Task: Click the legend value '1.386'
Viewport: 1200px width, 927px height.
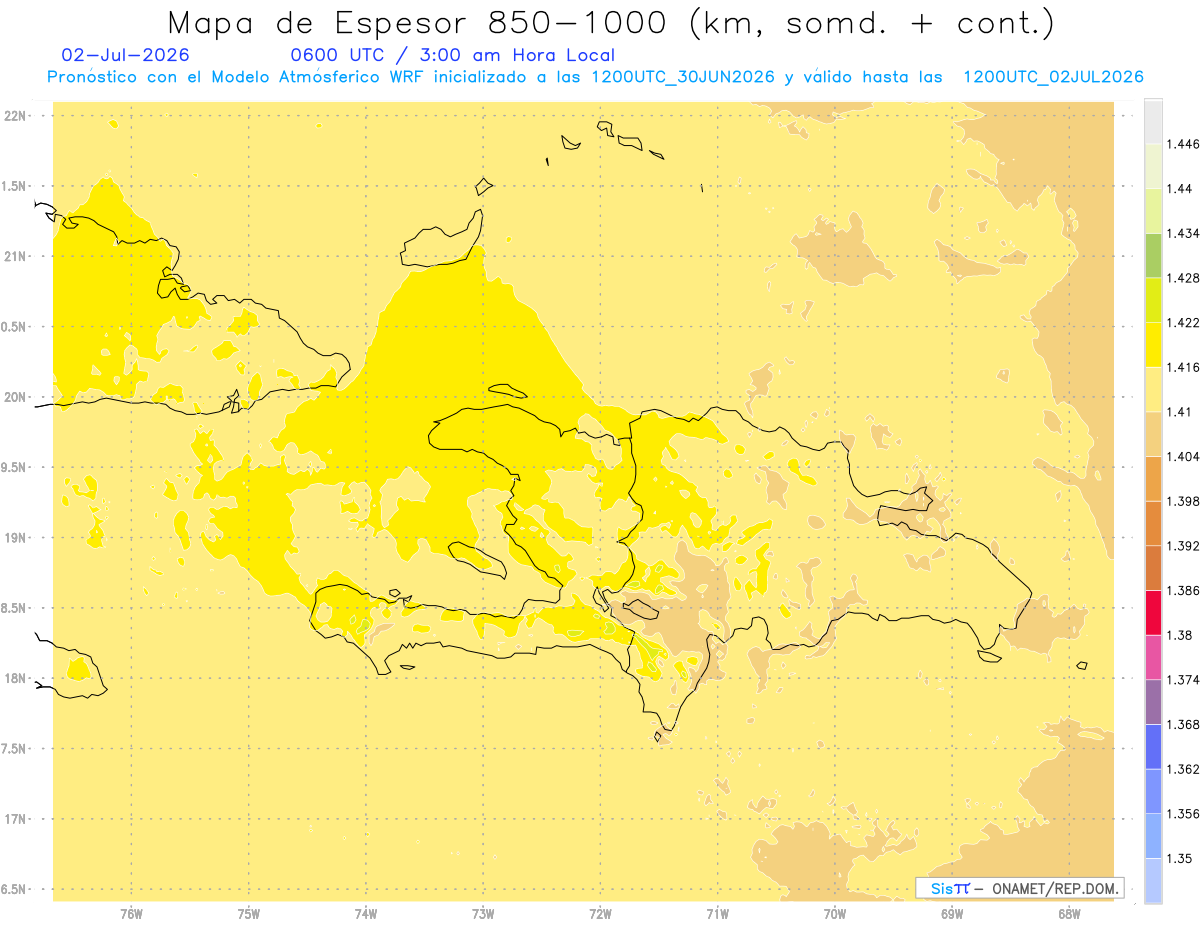Action: click(x=1184, y=591)
